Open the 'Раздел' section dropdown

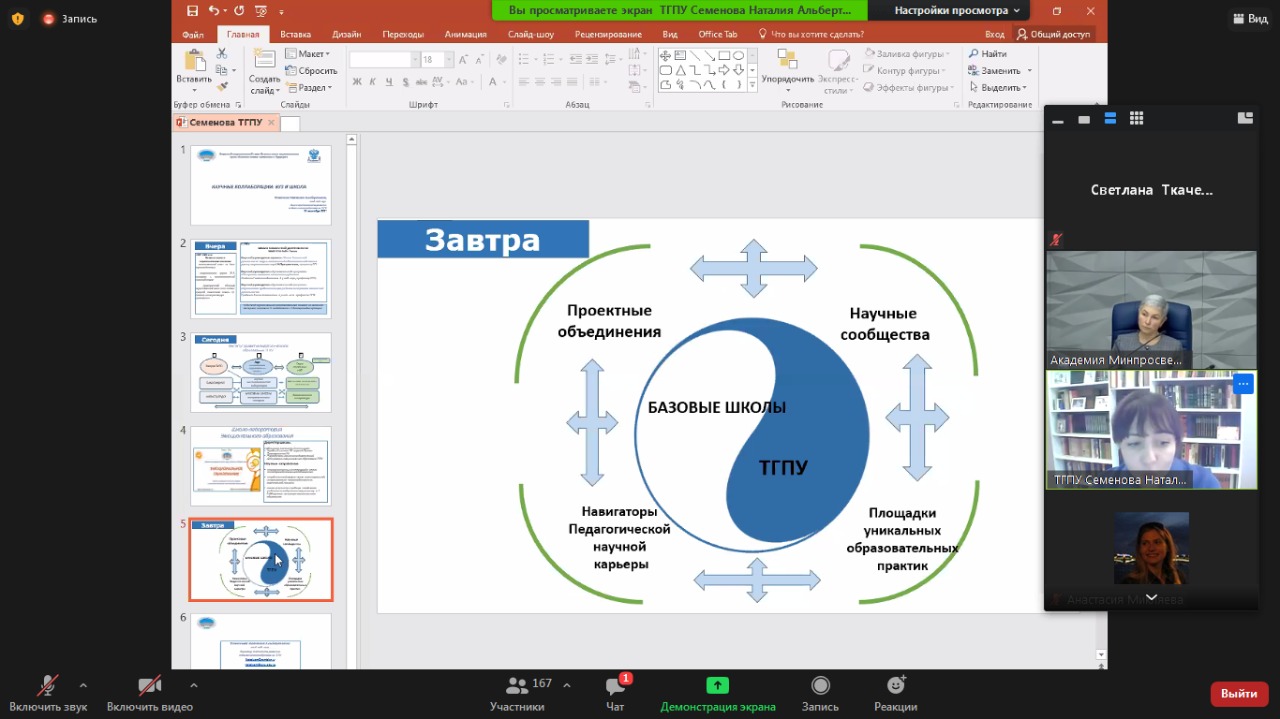(x=309, y=88)
